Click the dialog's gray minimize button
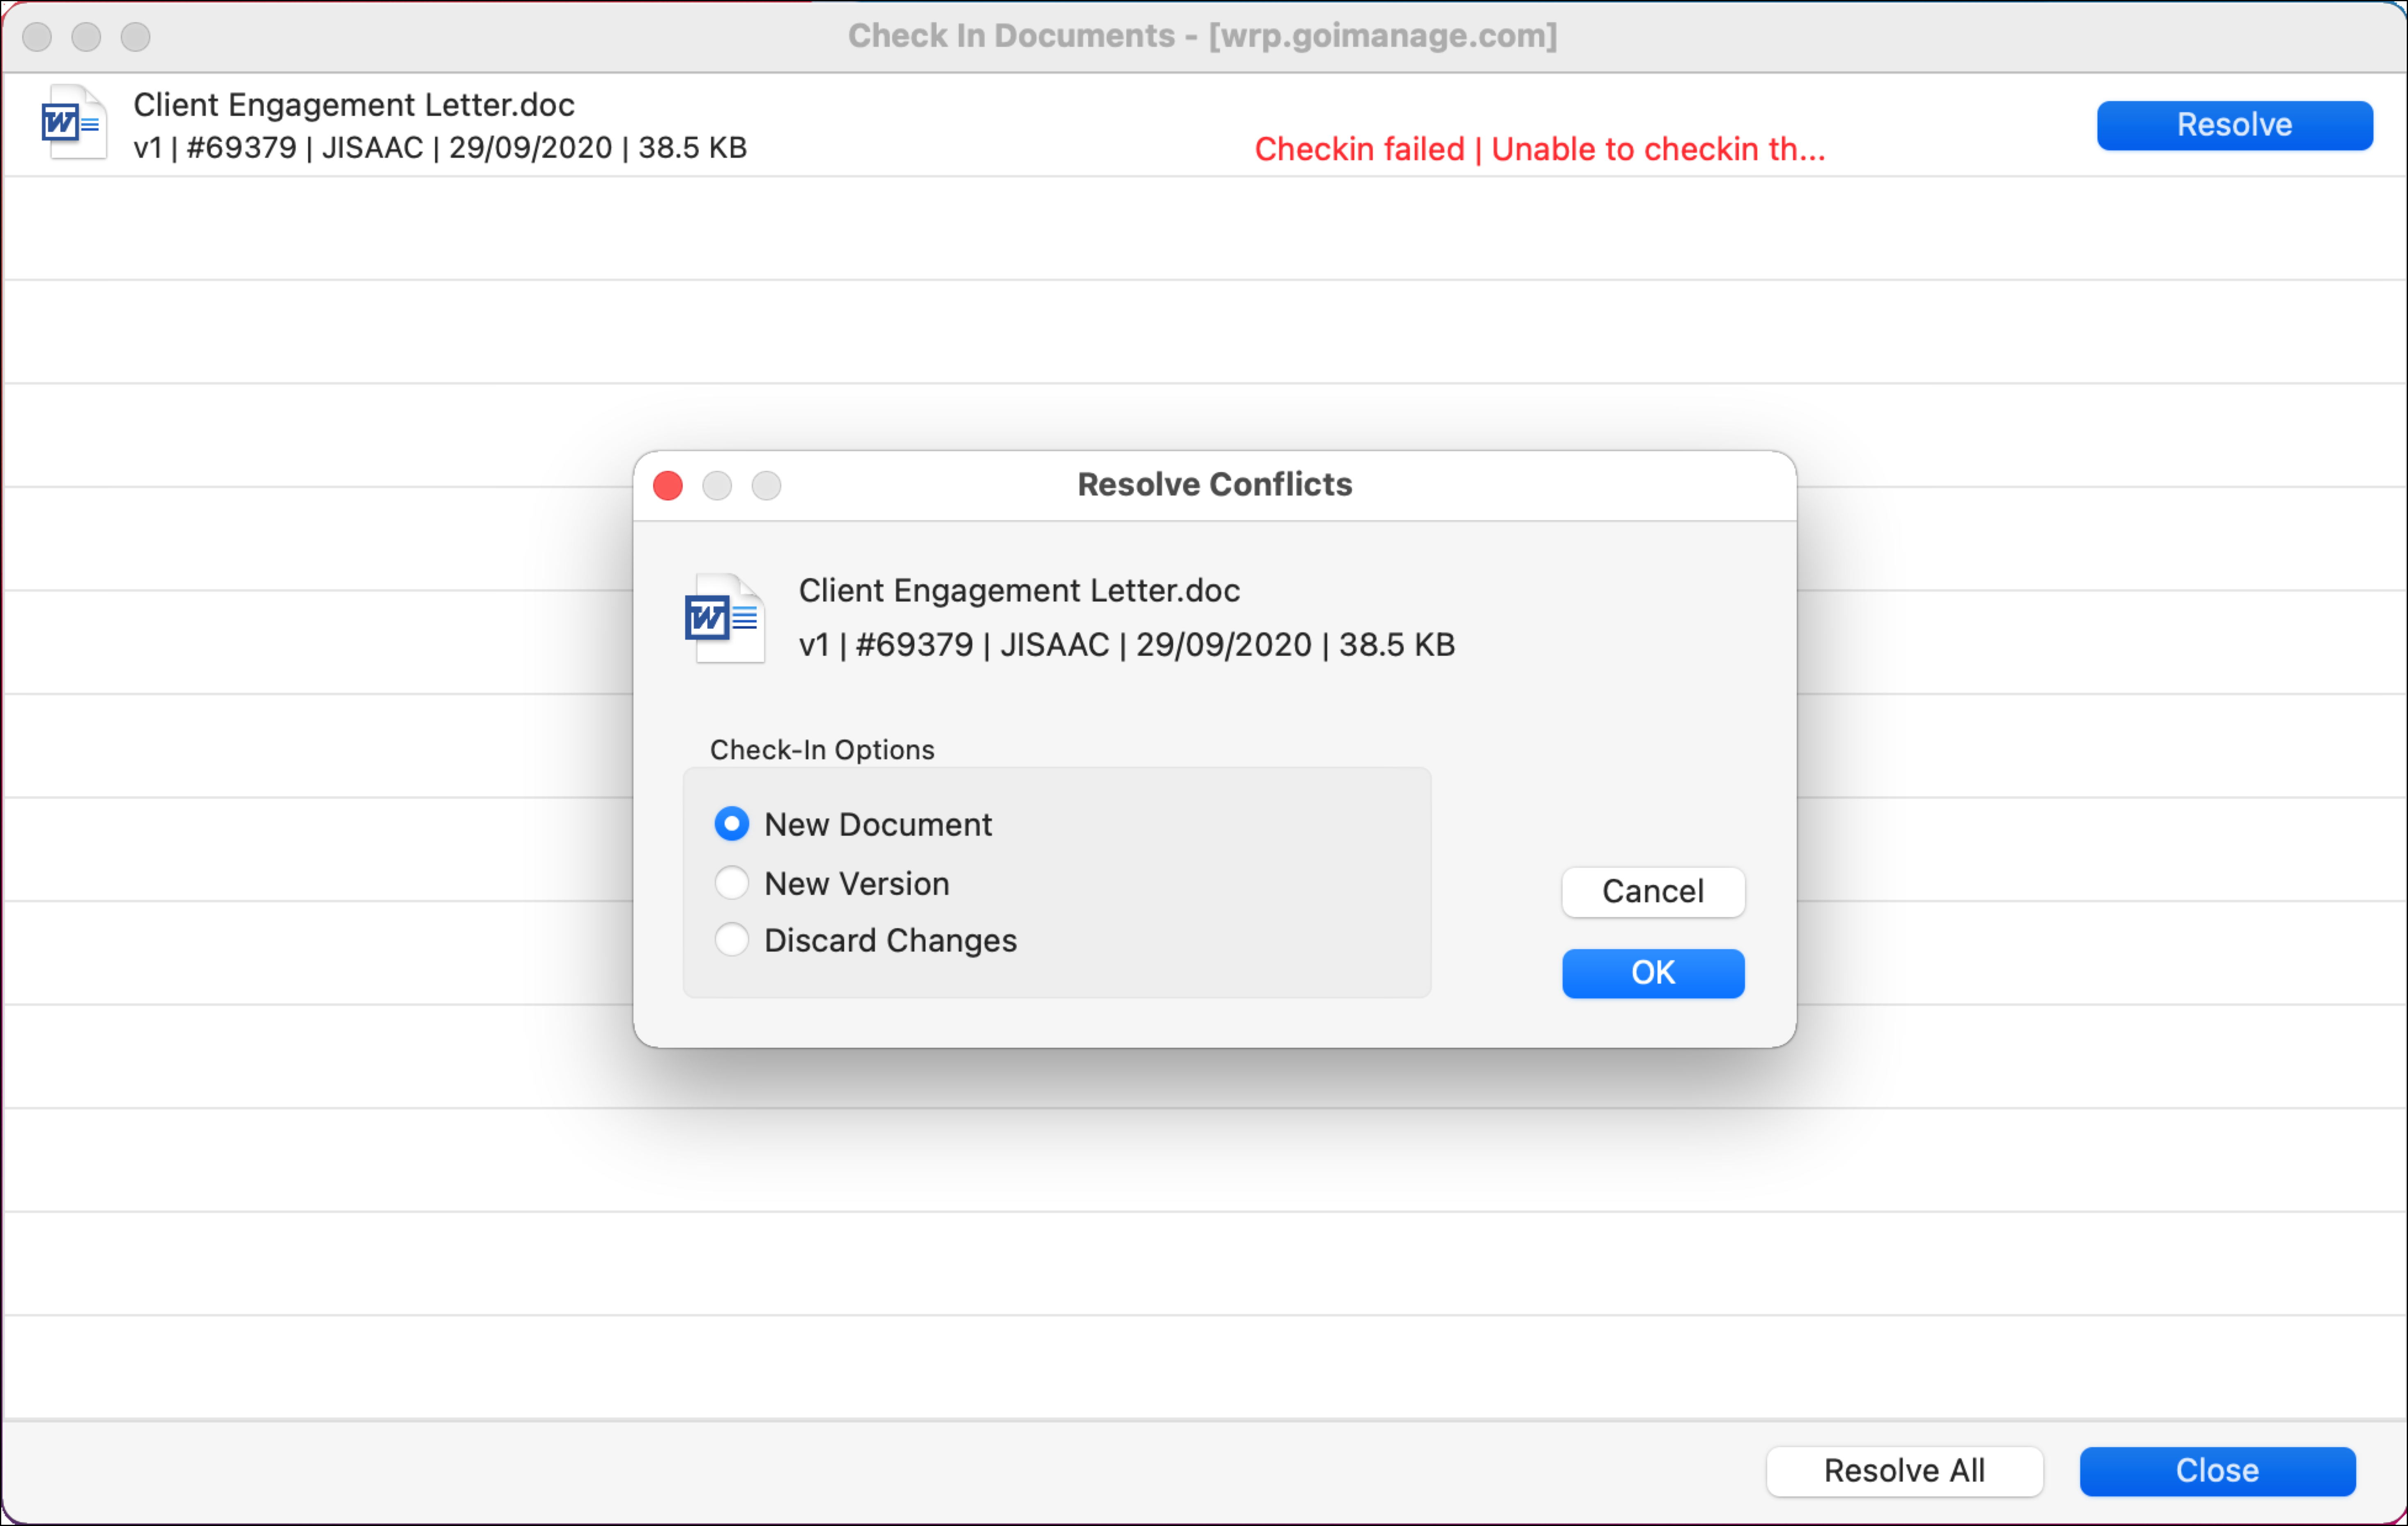The image size is (2408, 1526). 717,486
